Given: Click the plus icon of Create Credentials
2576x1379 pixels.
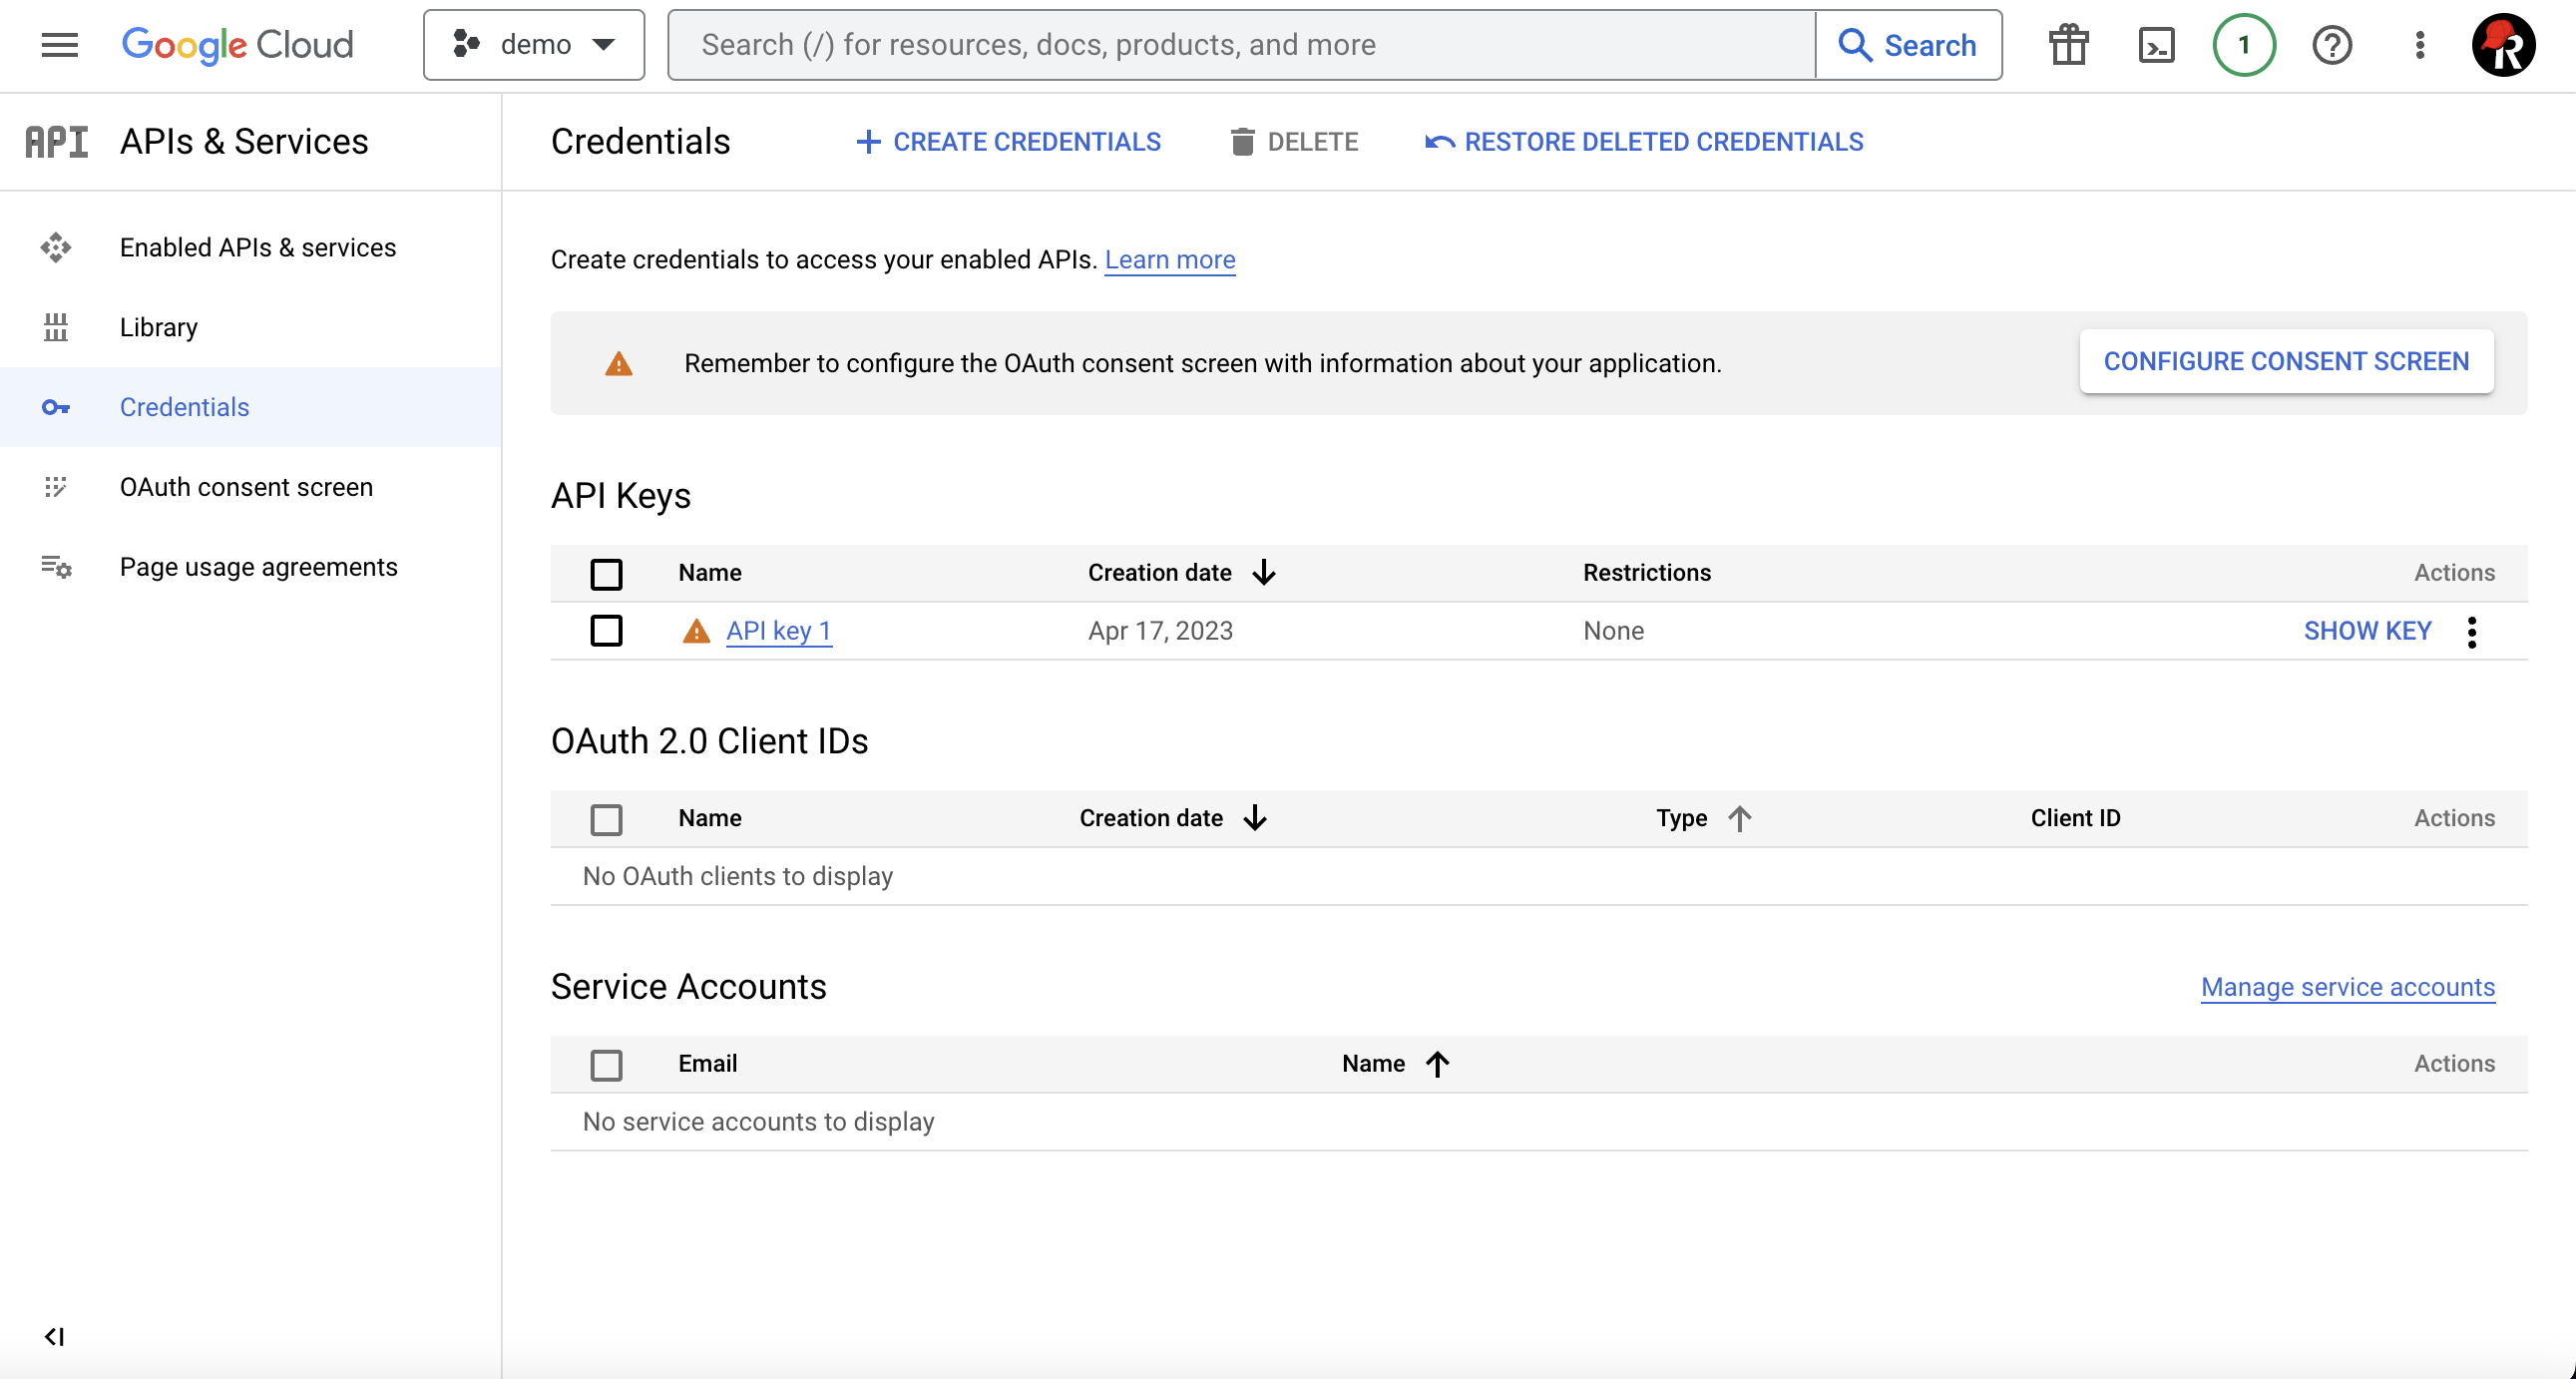Looking at the screenshot, I should pyautogui.click(x=869, y=142).
